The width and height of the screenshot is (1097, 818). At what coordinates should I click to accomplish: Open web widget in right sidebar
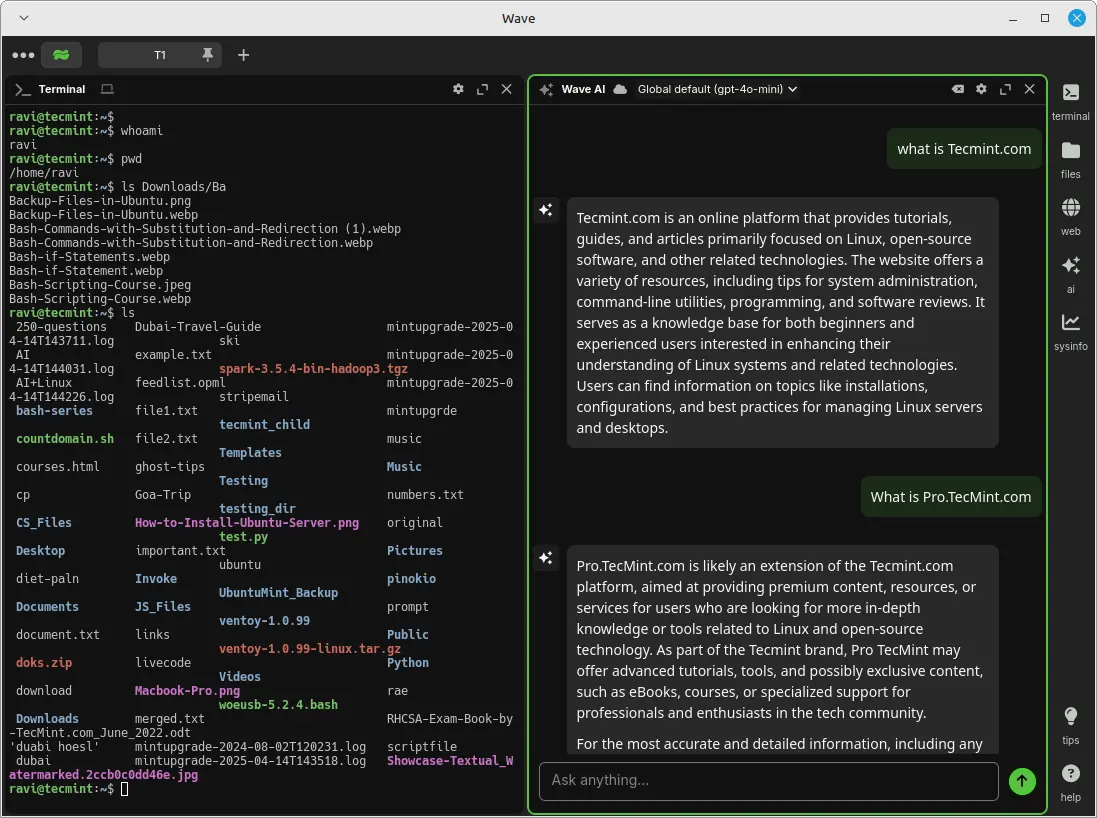pos(1070,217)
